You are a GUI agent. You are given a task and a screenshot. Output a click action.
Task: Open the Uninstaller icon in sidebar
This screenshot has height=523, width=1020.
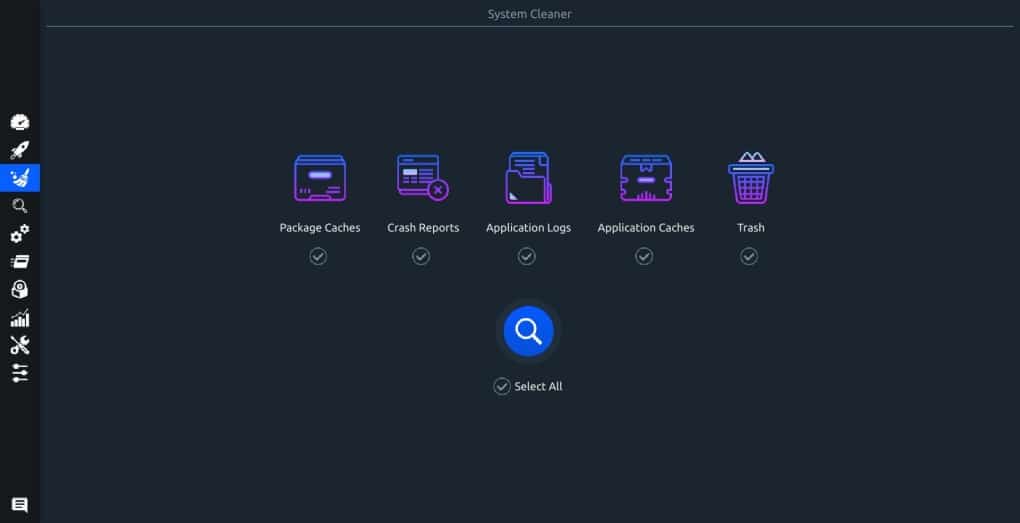coord(20,290)
